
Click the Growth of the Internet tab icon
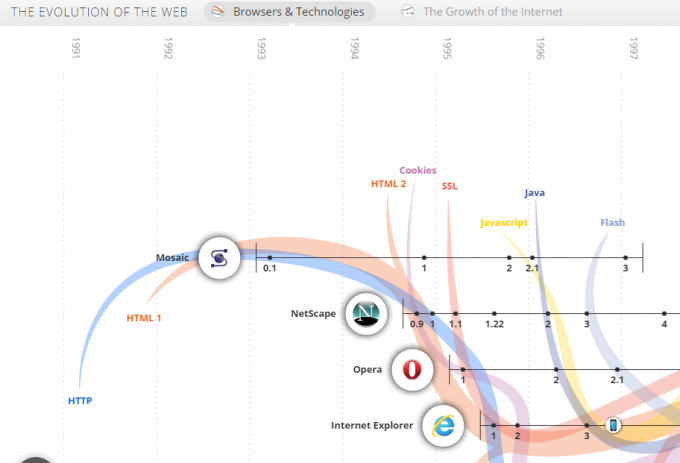coord(408,11)
